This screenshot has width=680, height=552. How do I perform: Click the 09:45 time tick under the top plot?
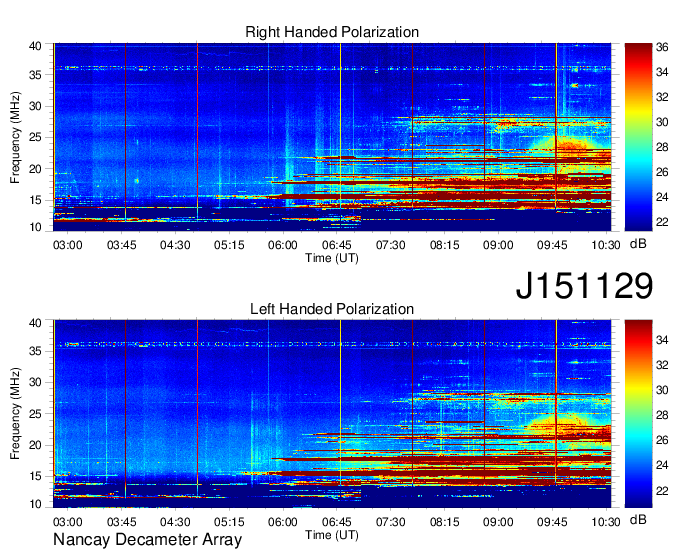552,245
